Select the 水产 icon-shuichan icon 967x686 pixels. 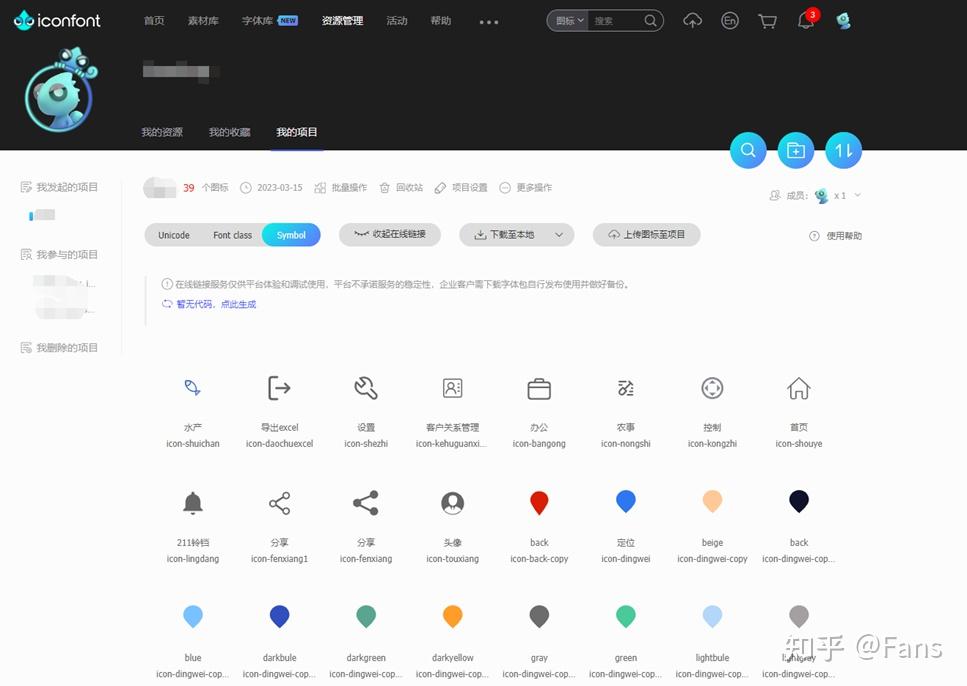coord(192,388)
